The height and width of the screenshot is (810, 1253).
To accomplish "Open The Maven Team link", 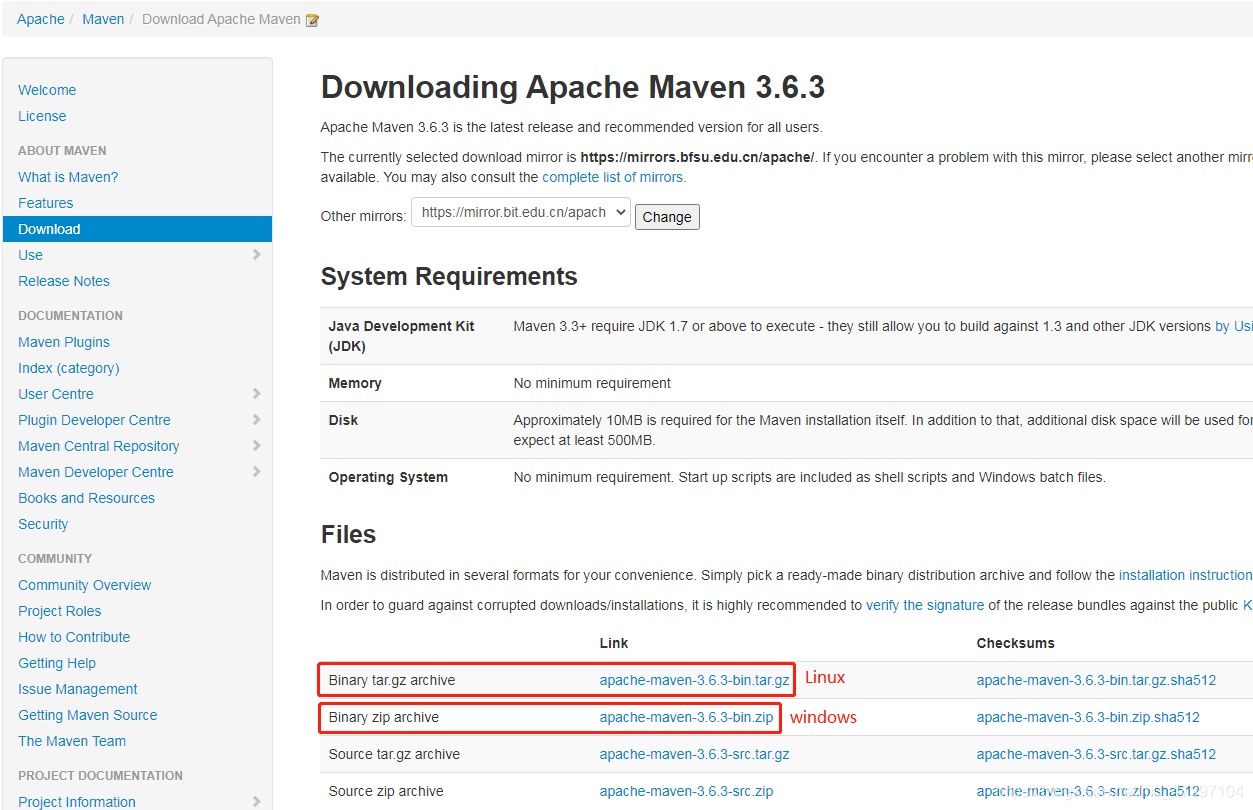I will (72, 741).
